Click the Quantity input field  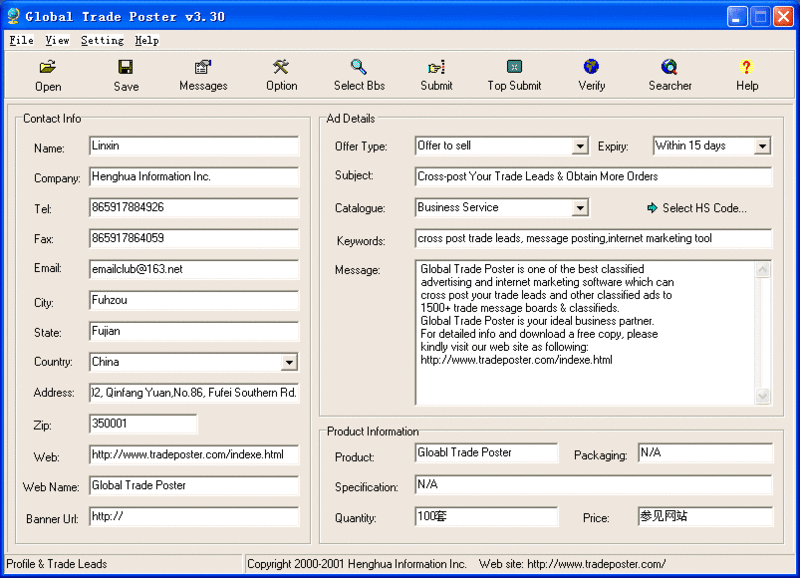(486, 517)
